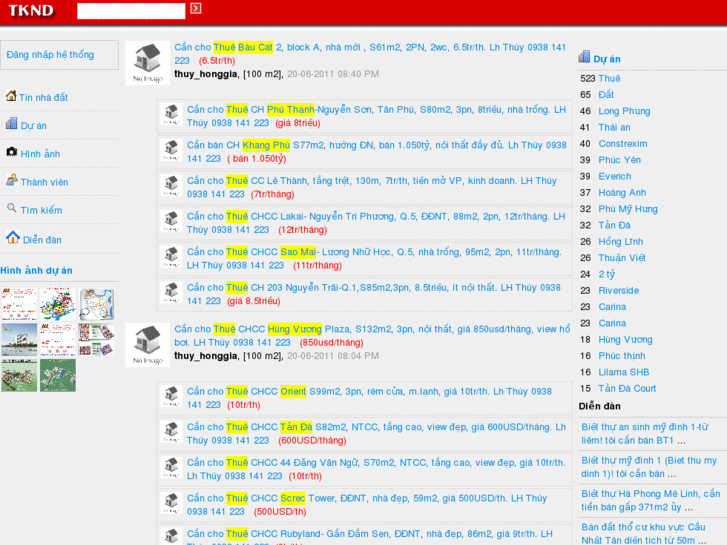Screen dimensions: 727x545
Task: Open listing CH Phú Thạnh-Nguyễn Sơn
Action: (x=376, y=116)
